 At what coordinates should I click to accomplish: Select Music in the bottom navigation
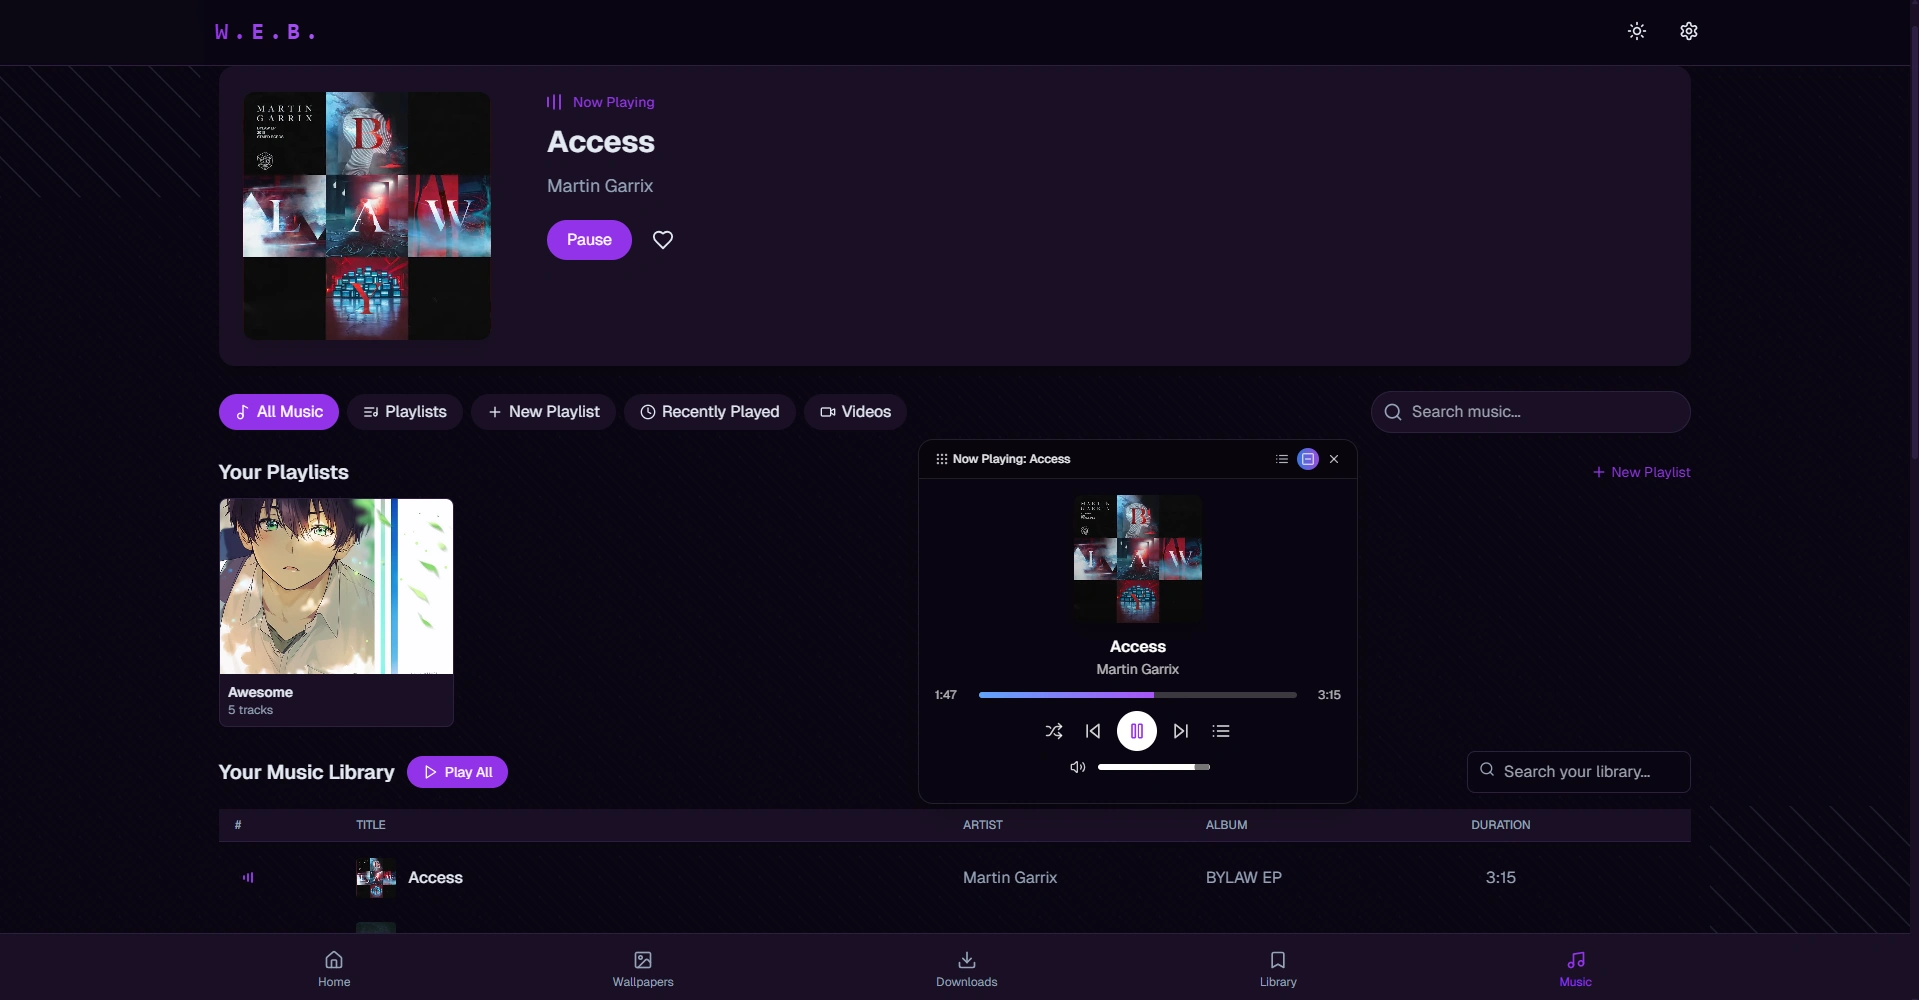(1576, 968)
